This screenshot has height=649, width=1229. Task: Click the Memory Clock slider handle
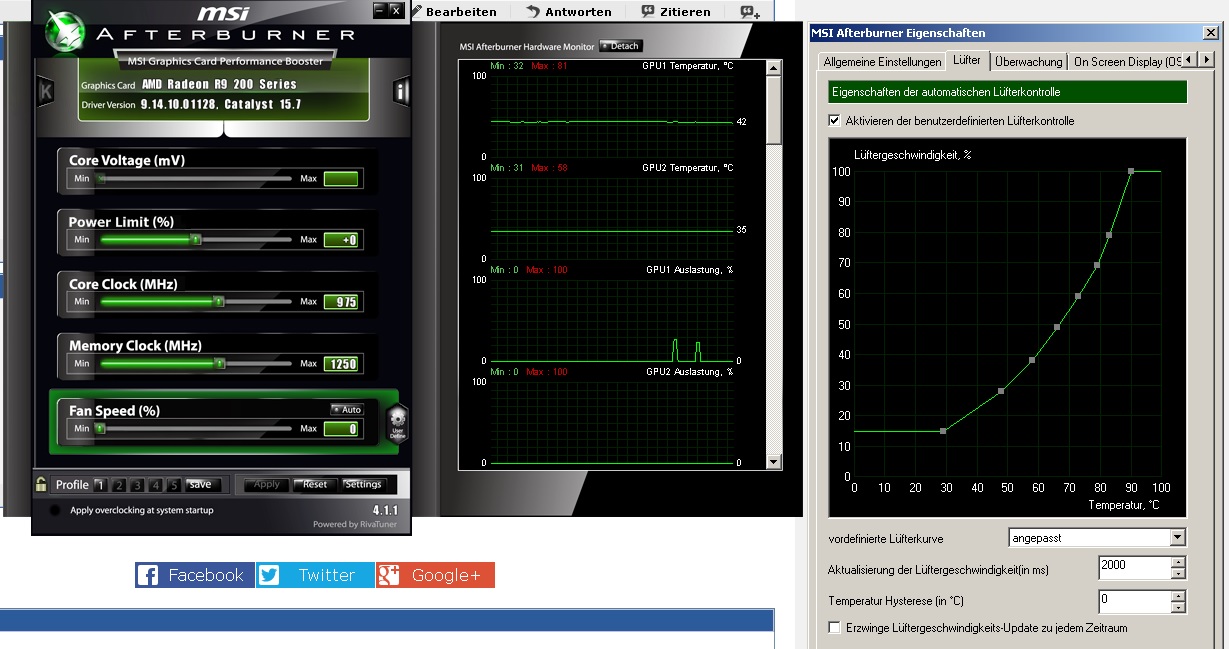[x=221, y=364]
